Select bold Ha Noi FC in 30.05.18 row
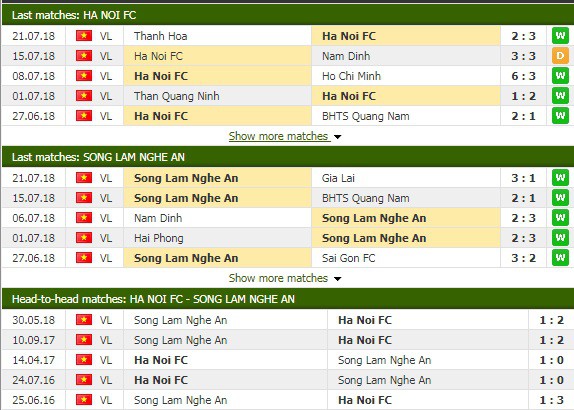 (x=365, y=320)
